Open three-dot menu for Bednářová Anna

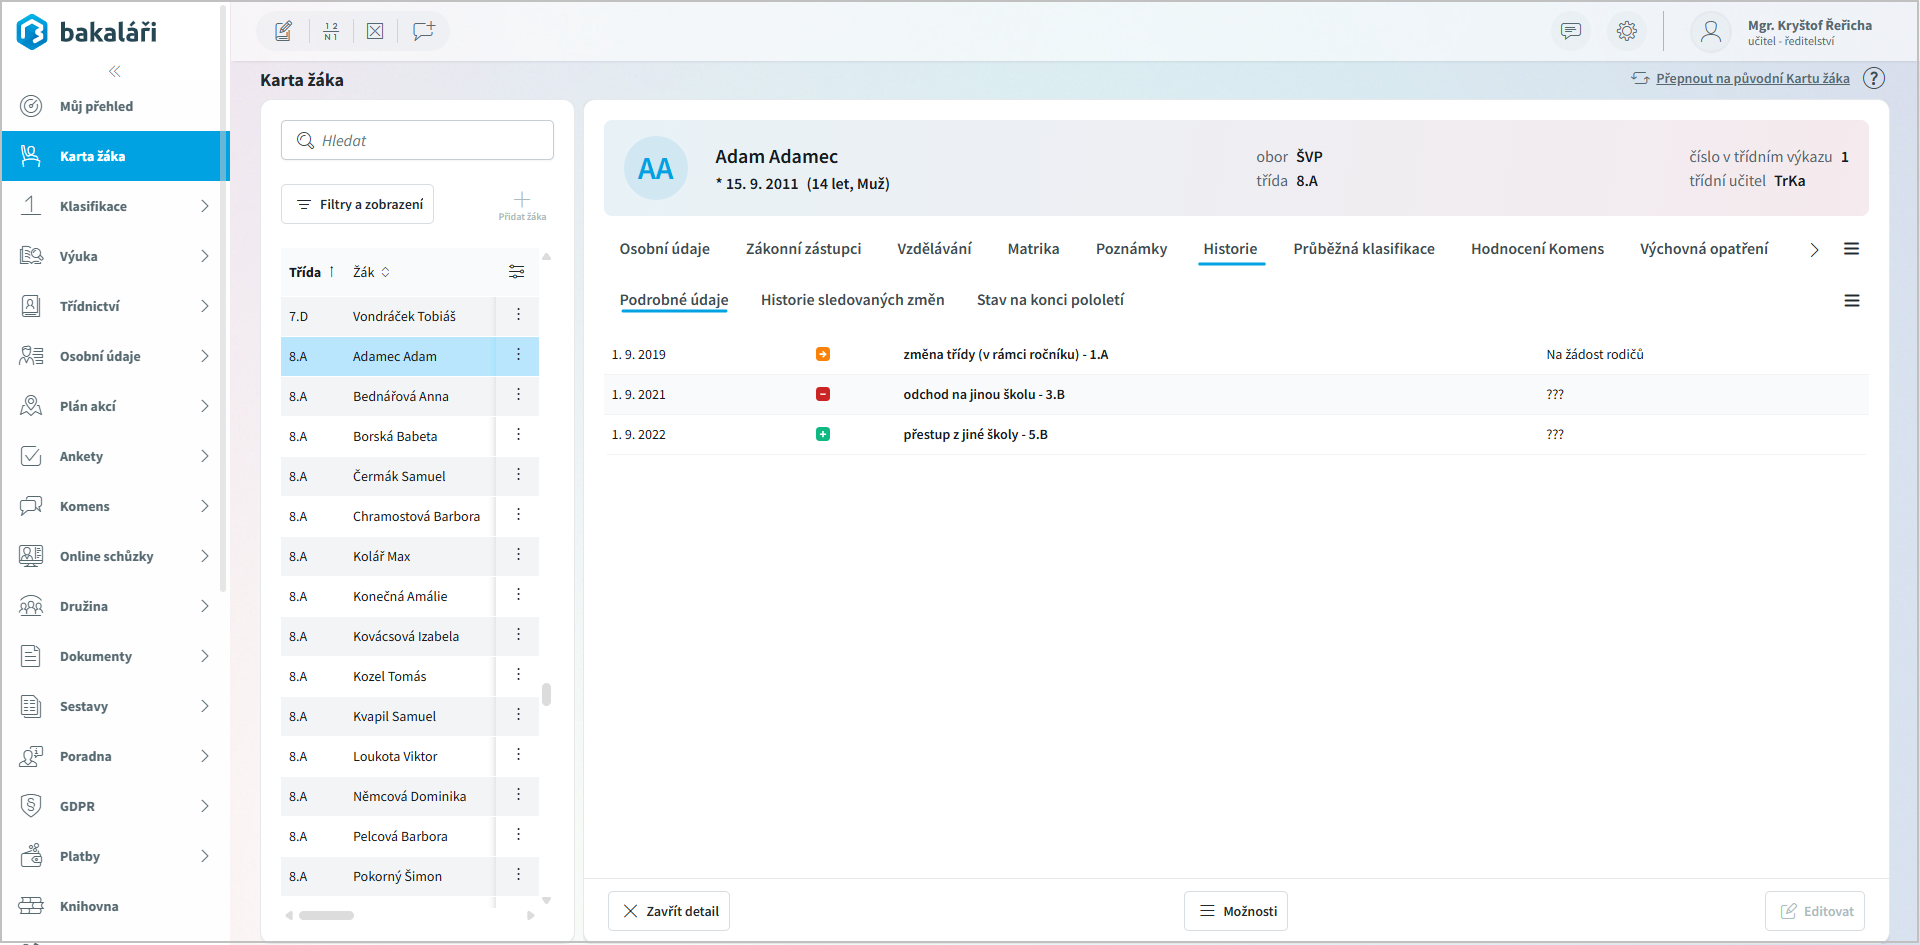click(518, 395)
